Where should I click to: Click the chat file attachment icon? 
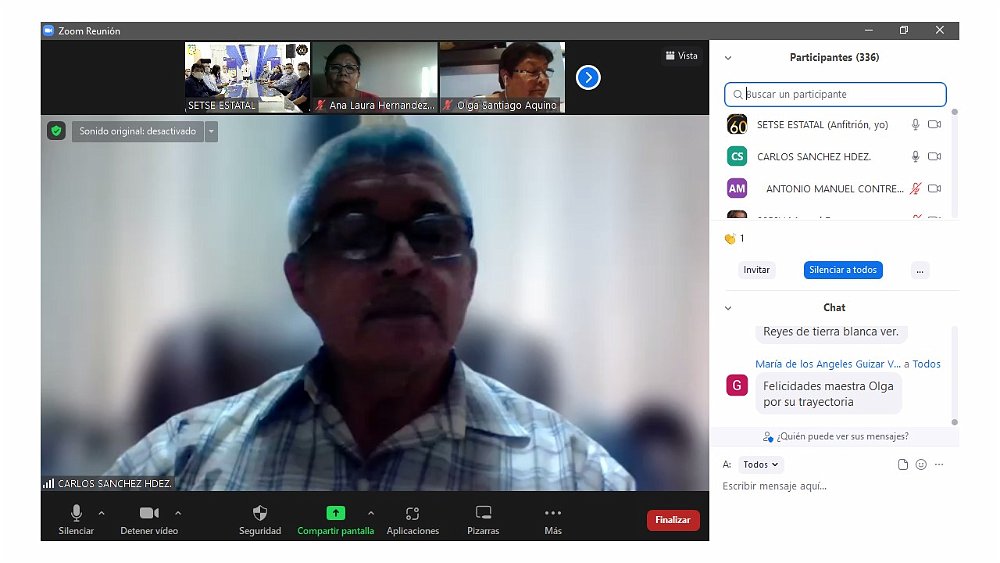903,465
